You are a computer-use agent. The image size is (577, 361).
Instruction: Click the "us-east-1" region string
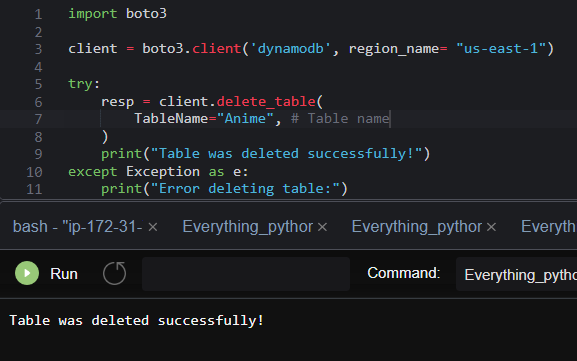501,49
